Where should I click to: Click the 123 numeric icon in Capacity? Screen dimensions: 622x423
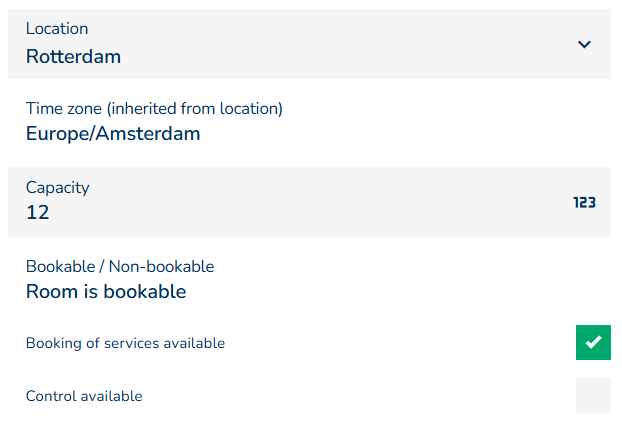tap(585, 202)
